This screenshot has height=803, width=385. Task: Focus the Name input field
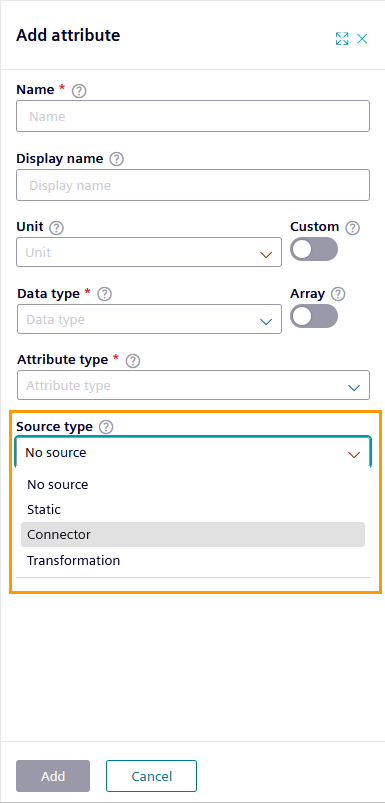193,116
